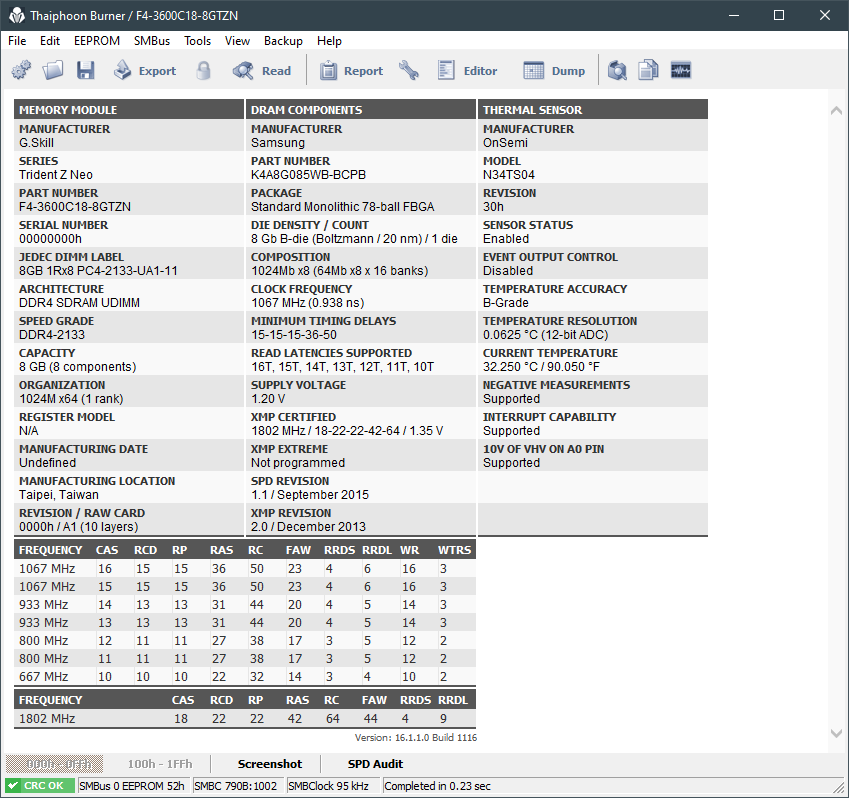Click the OnSemi sensor manufacturer value
This screenshot has height=798, width=849.
pos(505,143)
